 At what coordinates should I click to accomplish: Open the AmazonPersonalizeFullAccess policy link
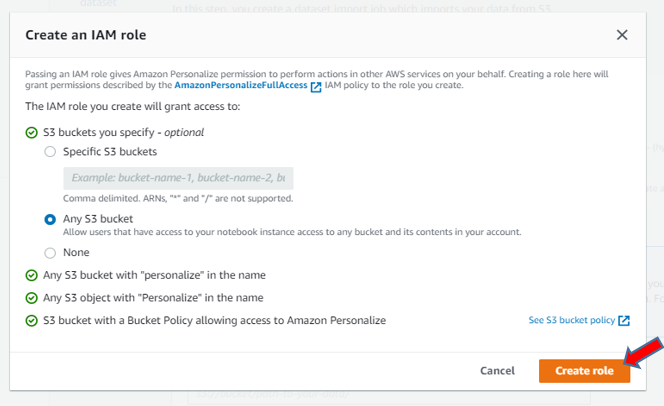pos(241,85)
